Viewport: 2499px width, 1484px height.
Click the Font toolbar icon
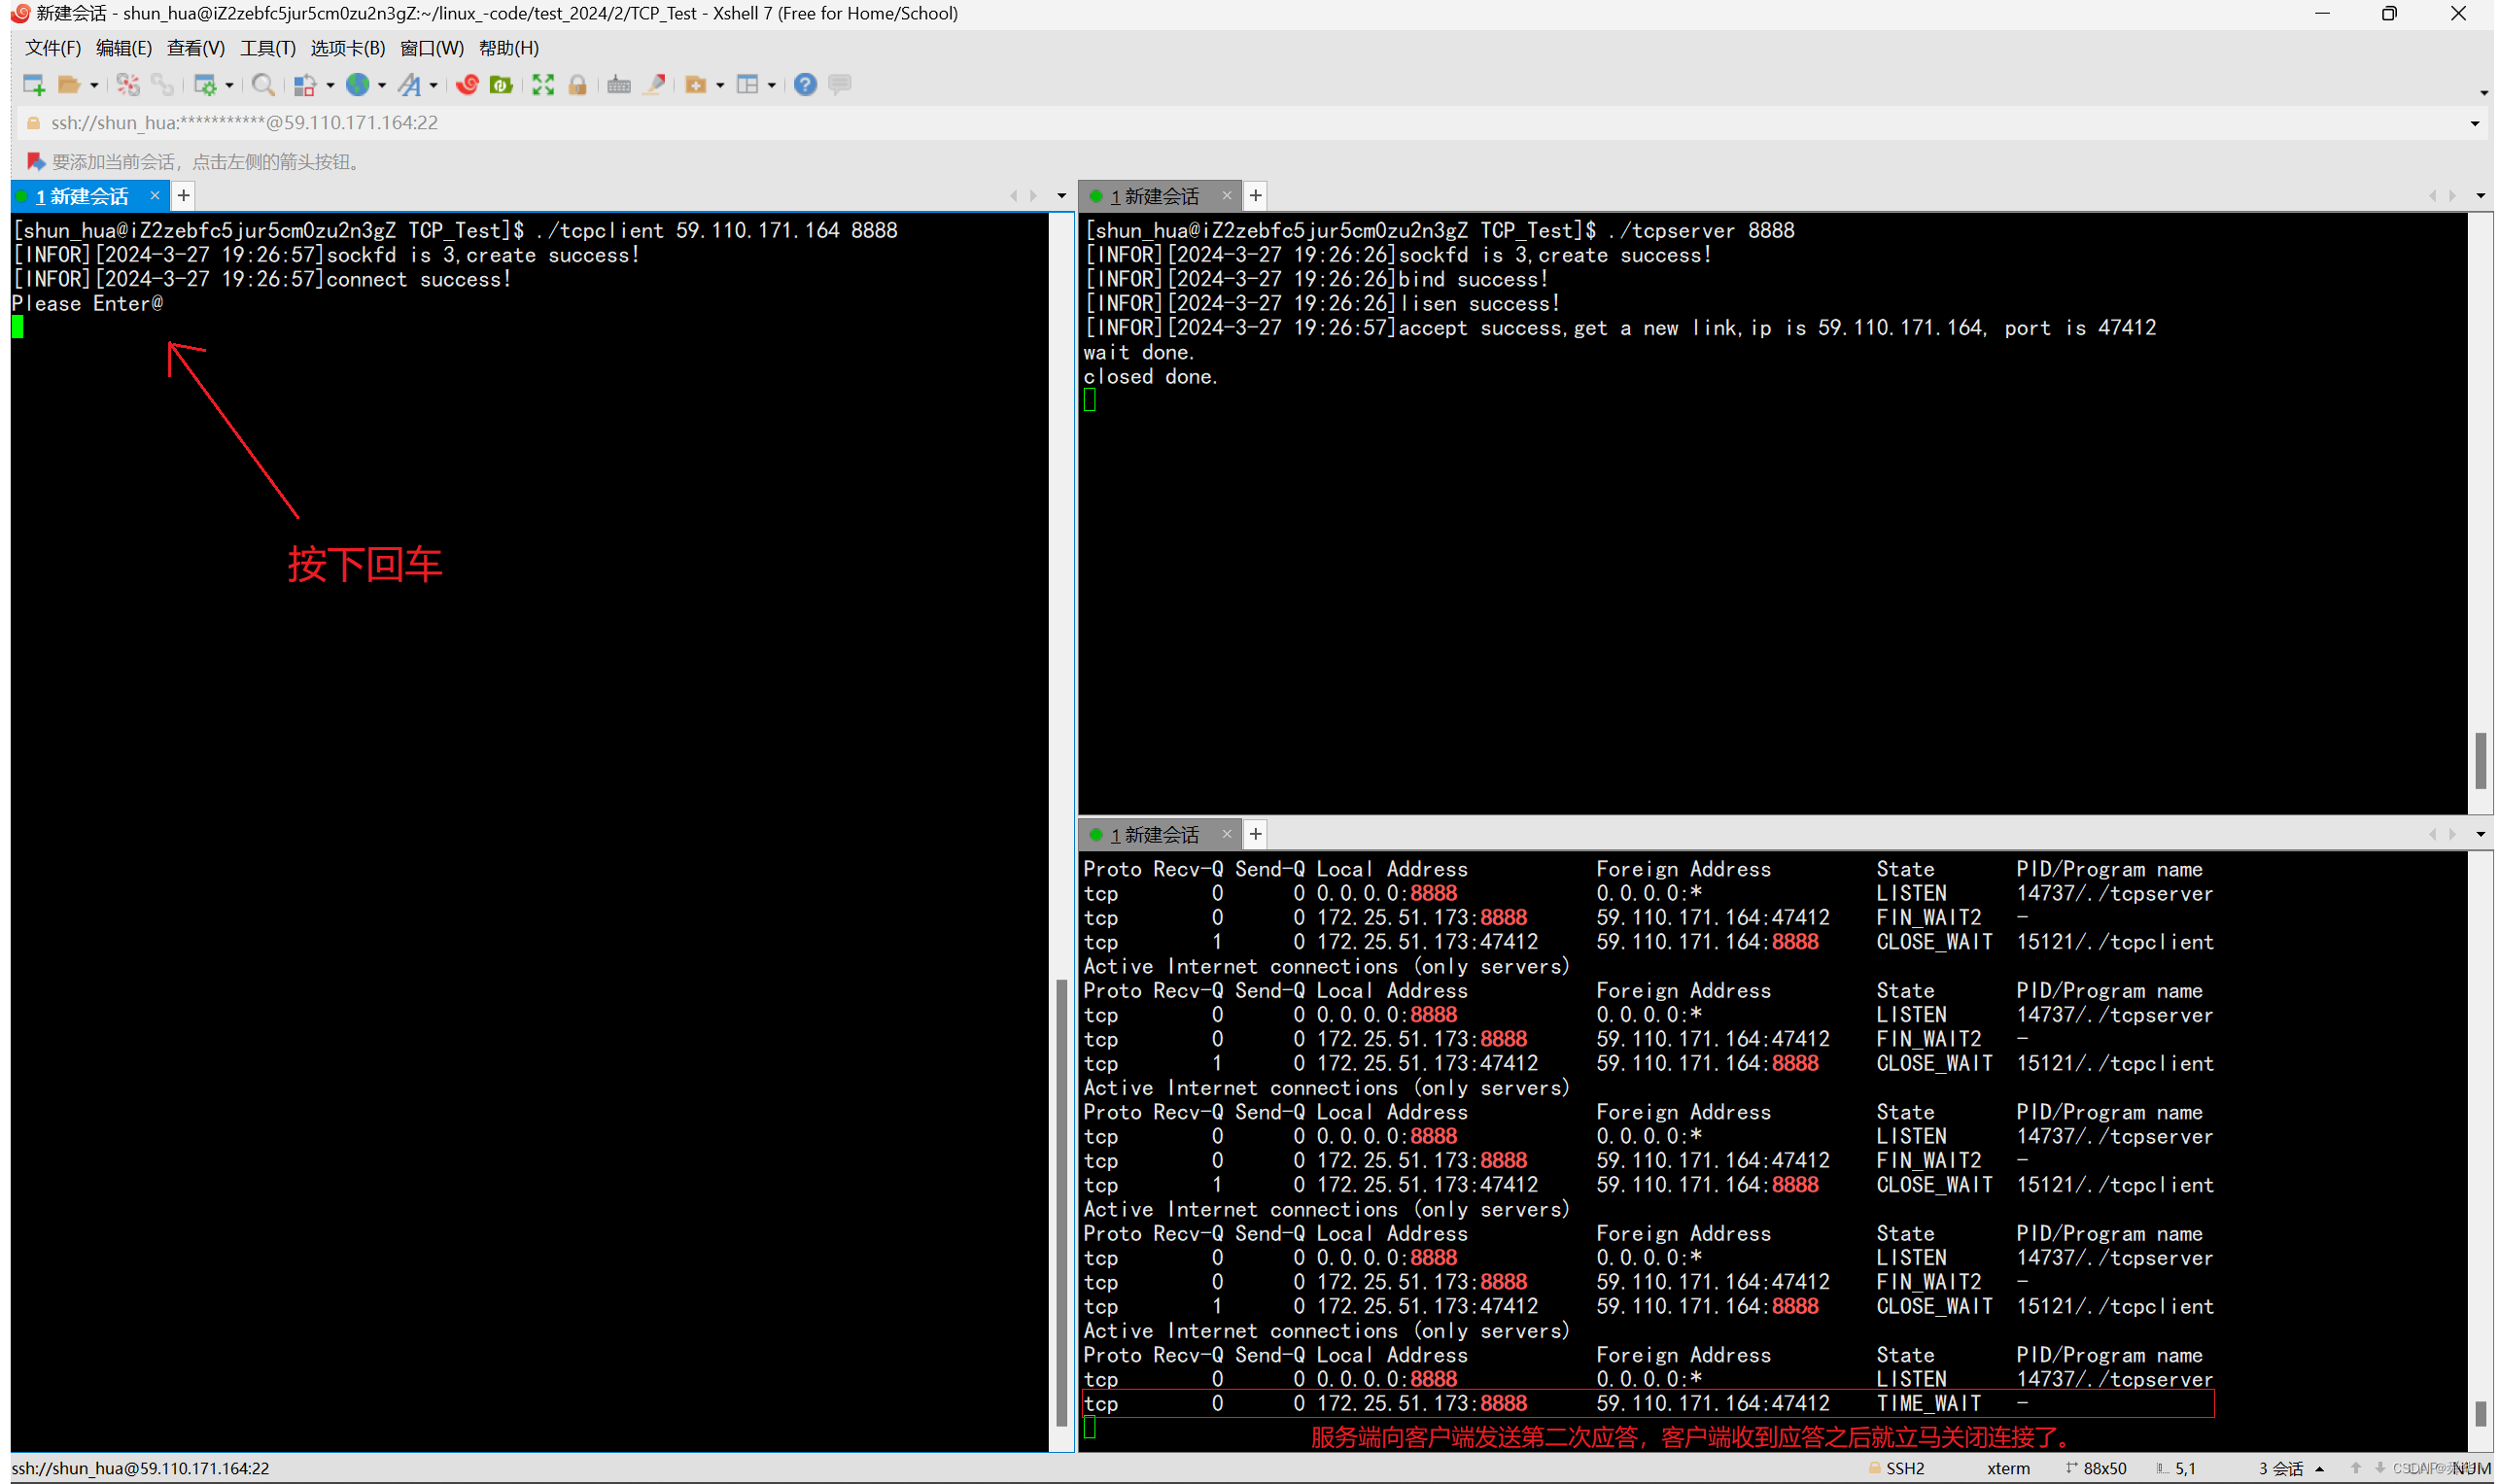pos(409,85)
